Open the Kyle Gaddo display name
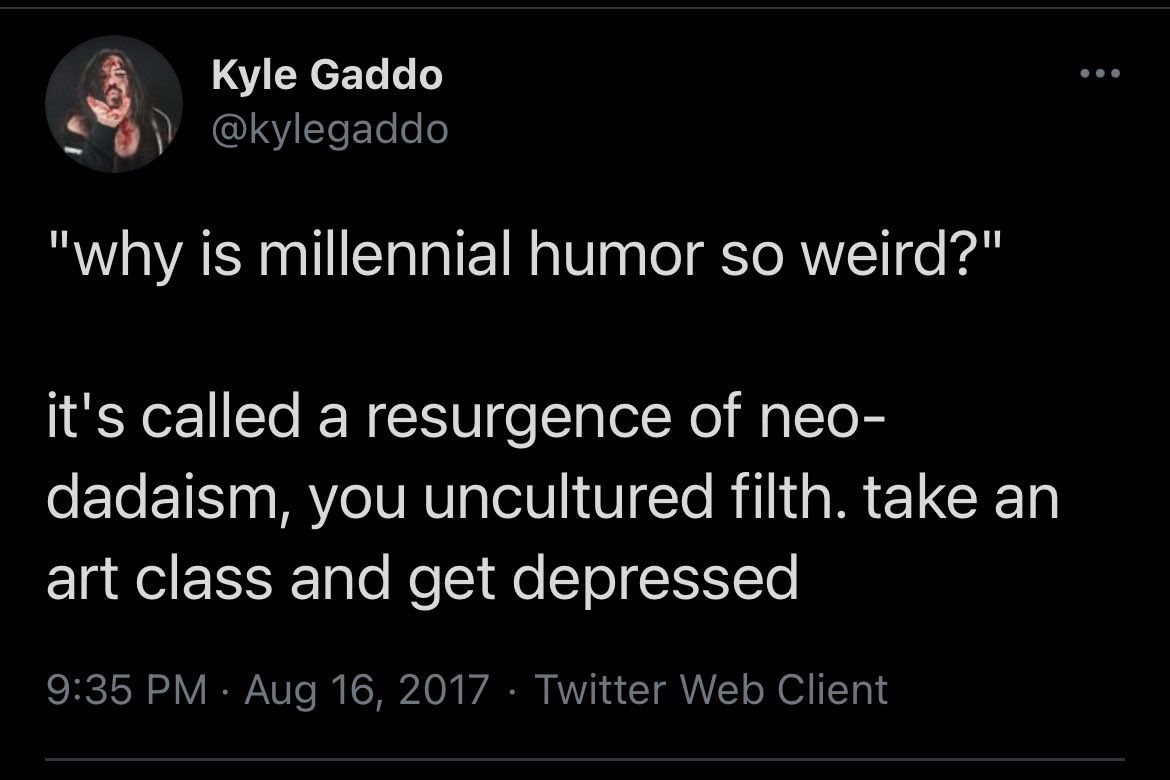 tap(327, 75)
